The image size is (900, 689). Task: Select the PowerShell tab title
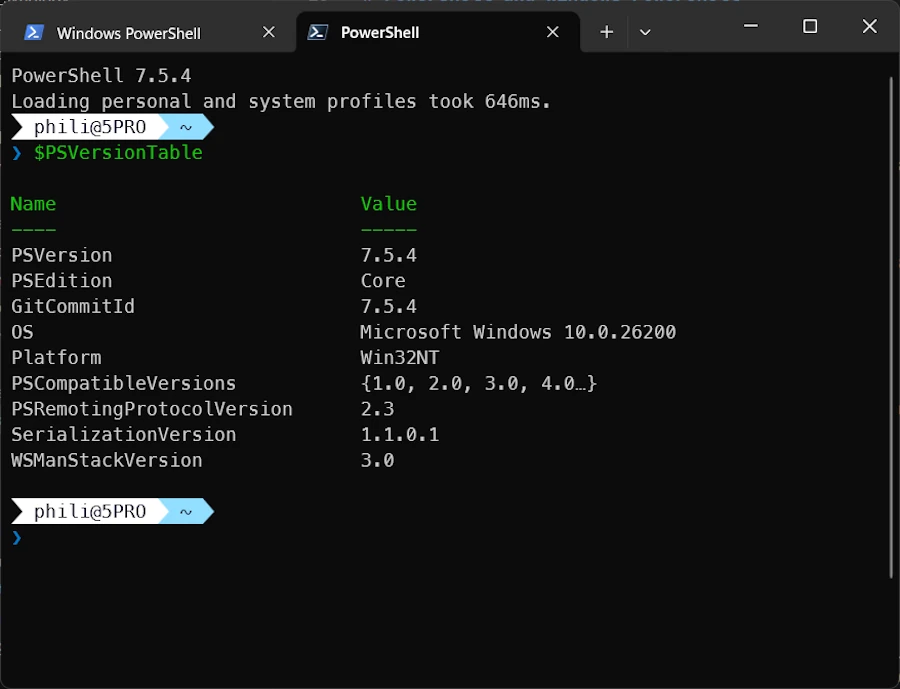point(379,32)
